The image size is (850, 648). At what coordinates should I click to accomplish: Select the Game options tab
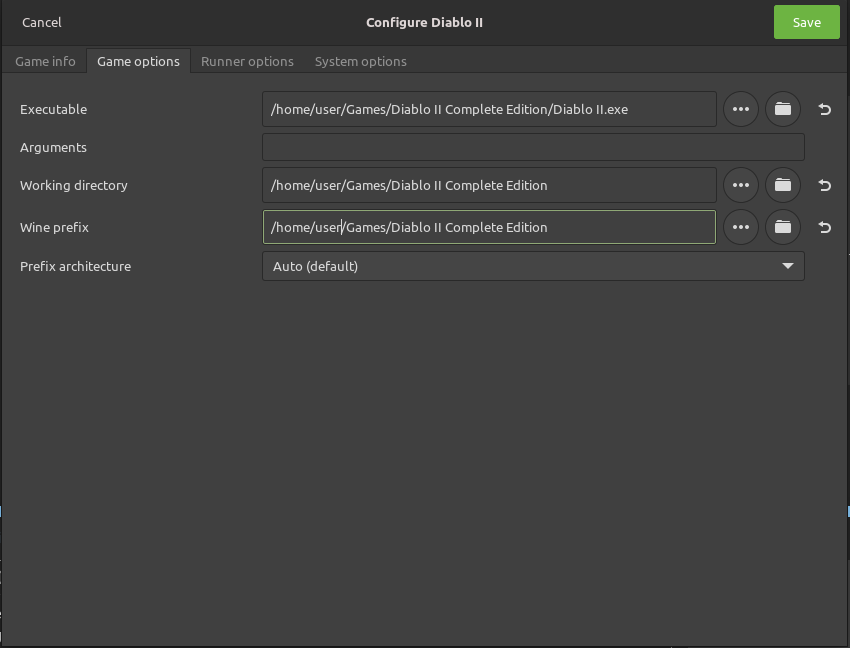[x=138, y=61]
